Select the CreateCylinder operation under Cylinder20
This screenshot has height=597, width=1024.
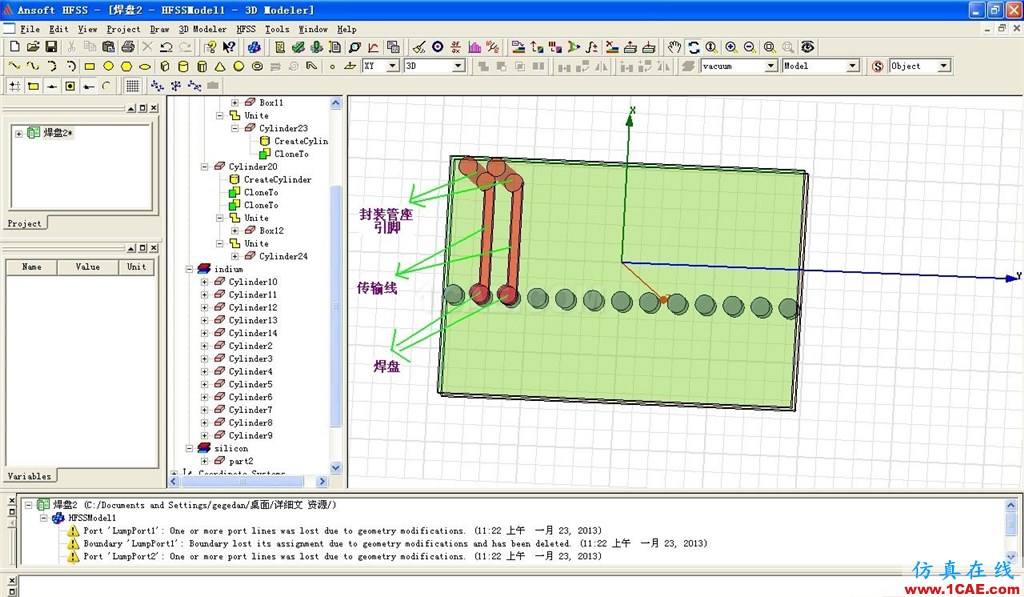point(278,180)
